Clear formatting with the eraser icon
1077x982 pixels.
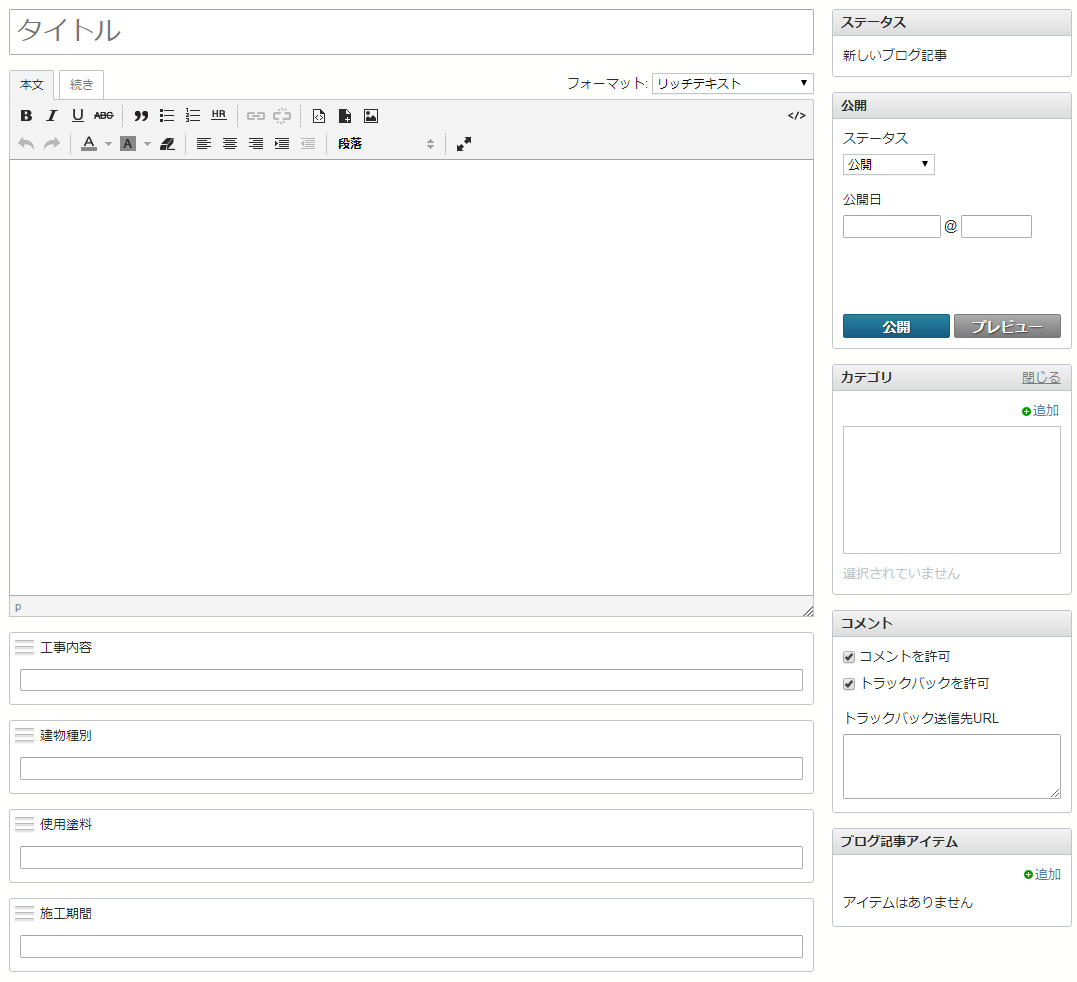pos(167,144)
